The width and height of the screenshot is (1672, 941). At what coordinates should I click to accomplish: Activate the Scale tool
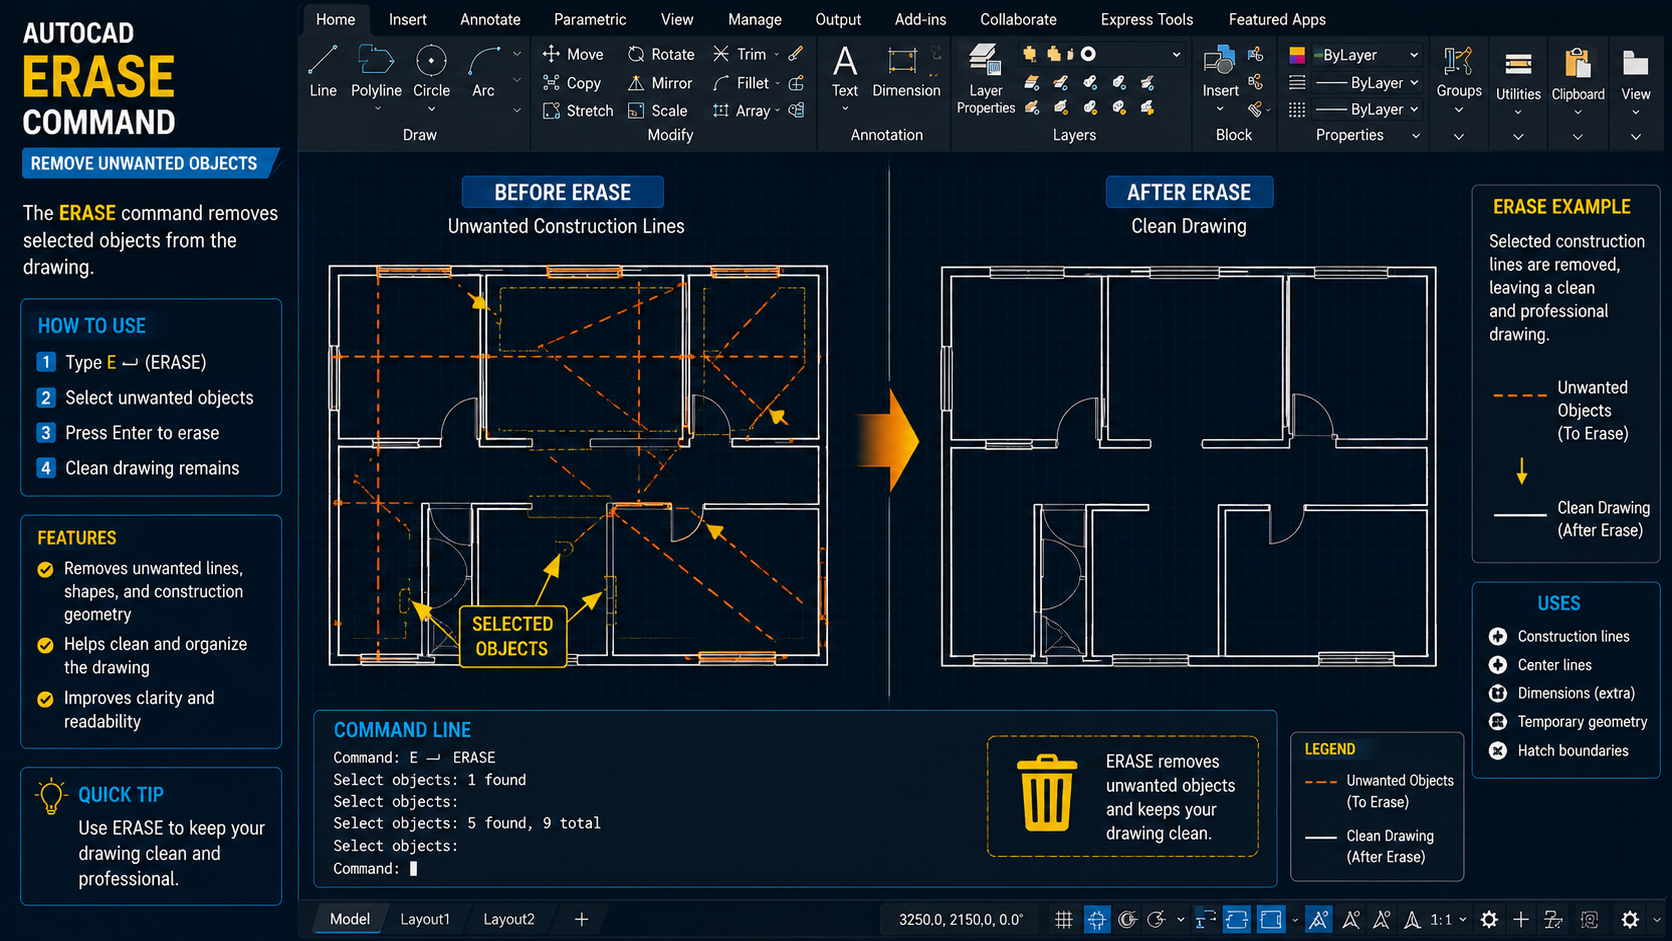tap(658, 111)
